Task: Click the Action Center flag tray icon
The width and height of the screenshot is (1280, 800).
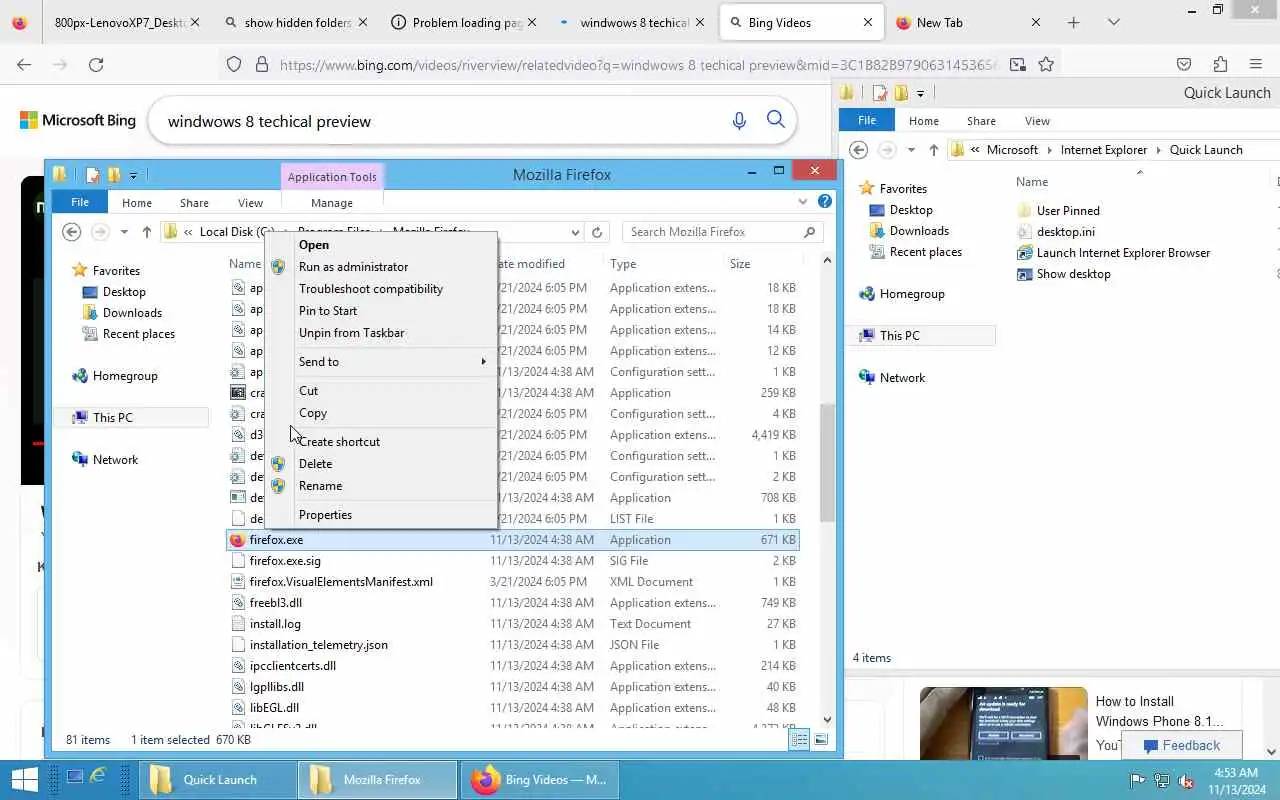Action: [x=1138, y=781]
